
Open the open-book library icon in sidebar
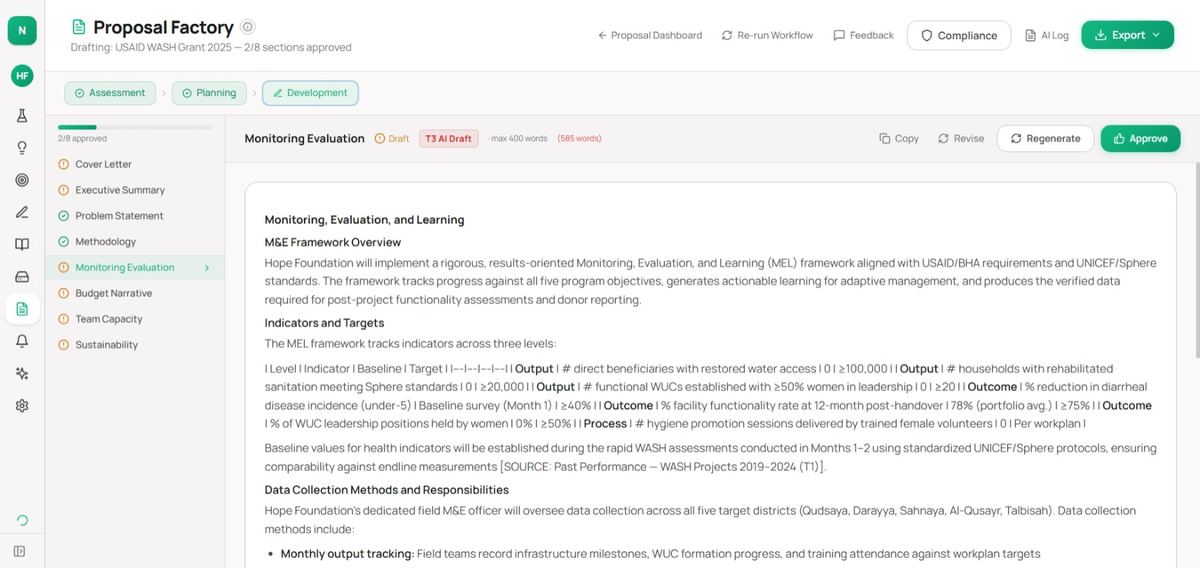(22, 244)
